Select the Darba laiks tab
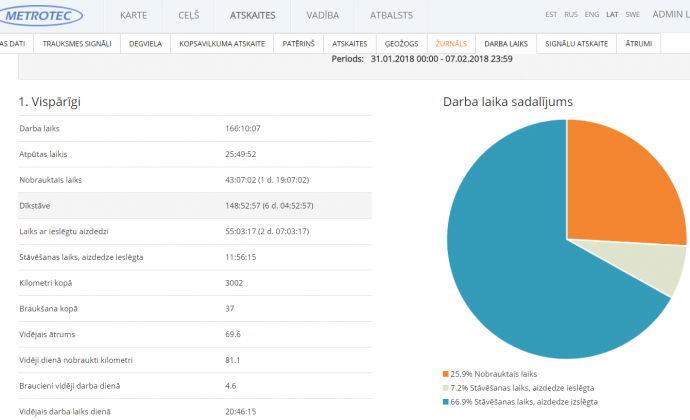This screenshot has width=690, height=420. pos(505,44)
